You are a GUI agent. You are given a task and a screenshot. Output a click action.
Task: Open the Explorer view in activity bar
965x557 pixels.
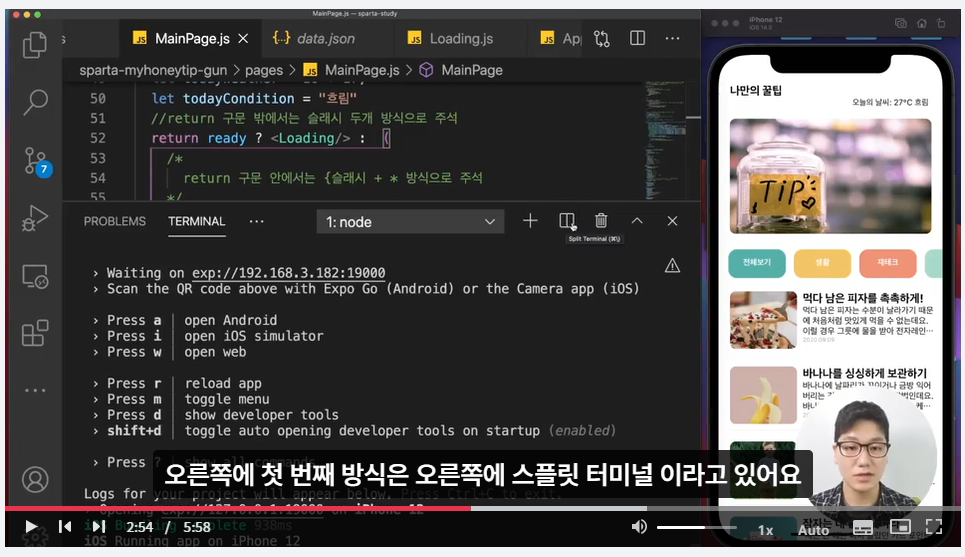(x=34, y=44)
